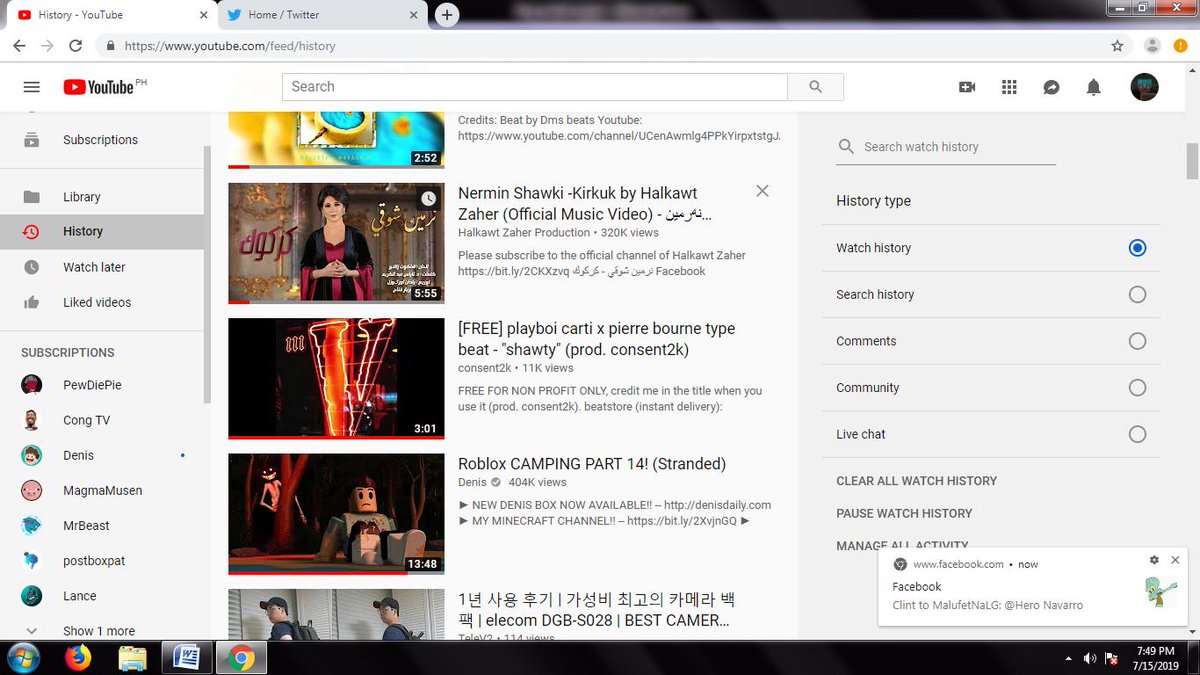Select the History - YouTube tab

[112, 15]
